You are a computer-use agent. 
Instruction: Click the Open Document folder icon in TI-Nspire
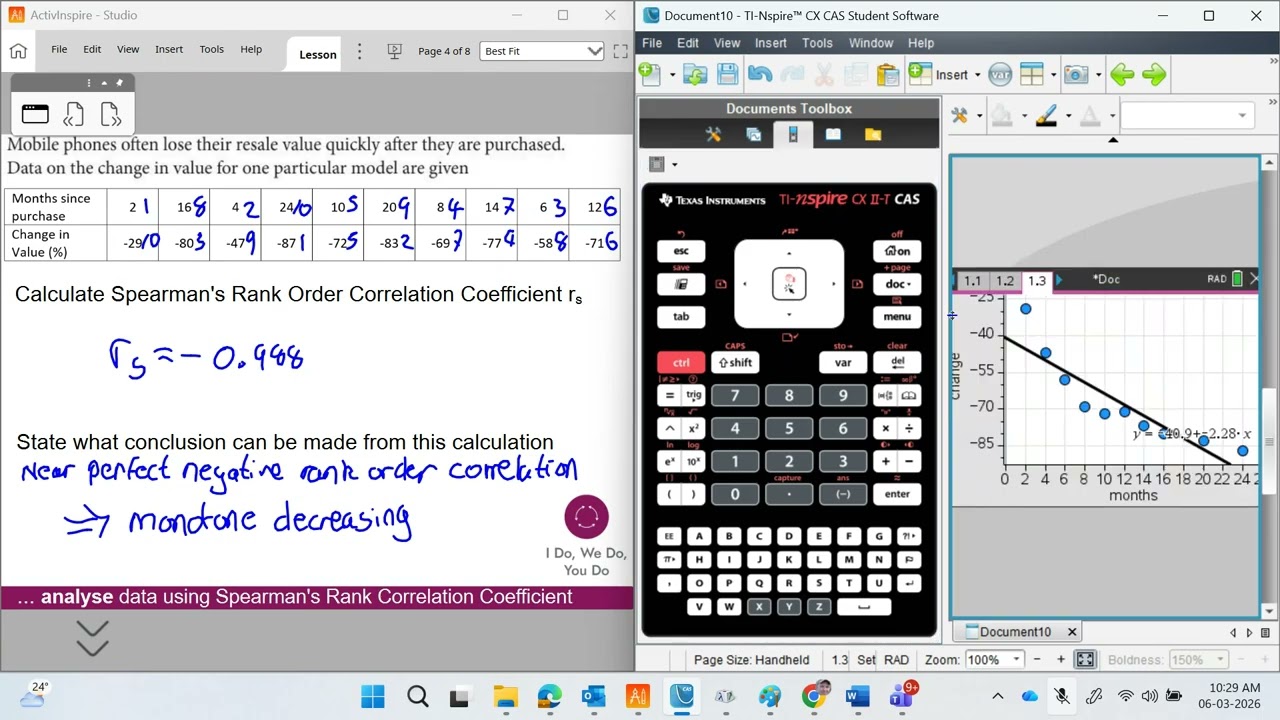coord(695,74)
